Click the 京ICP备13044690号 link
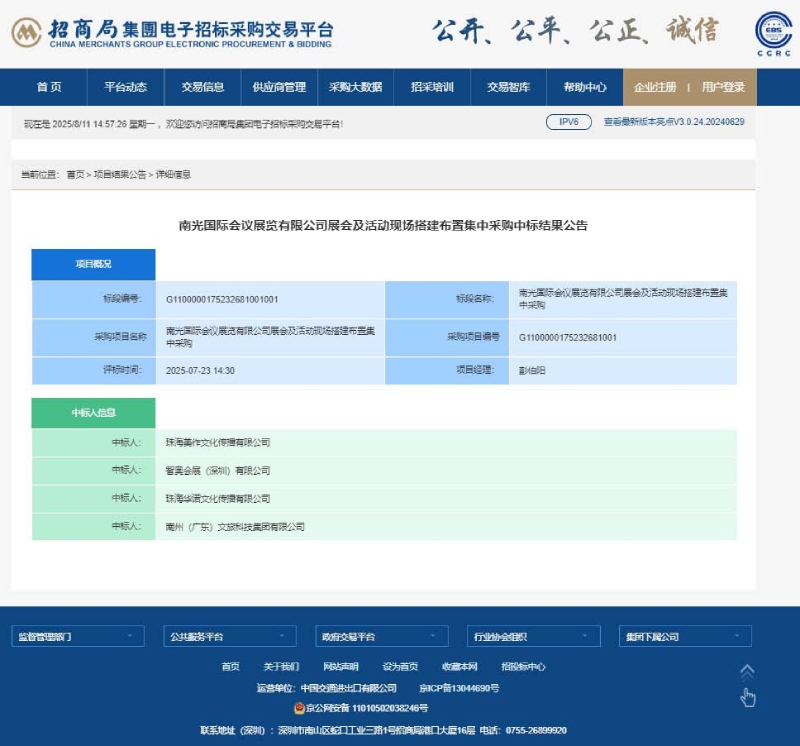 click(459, 688)
